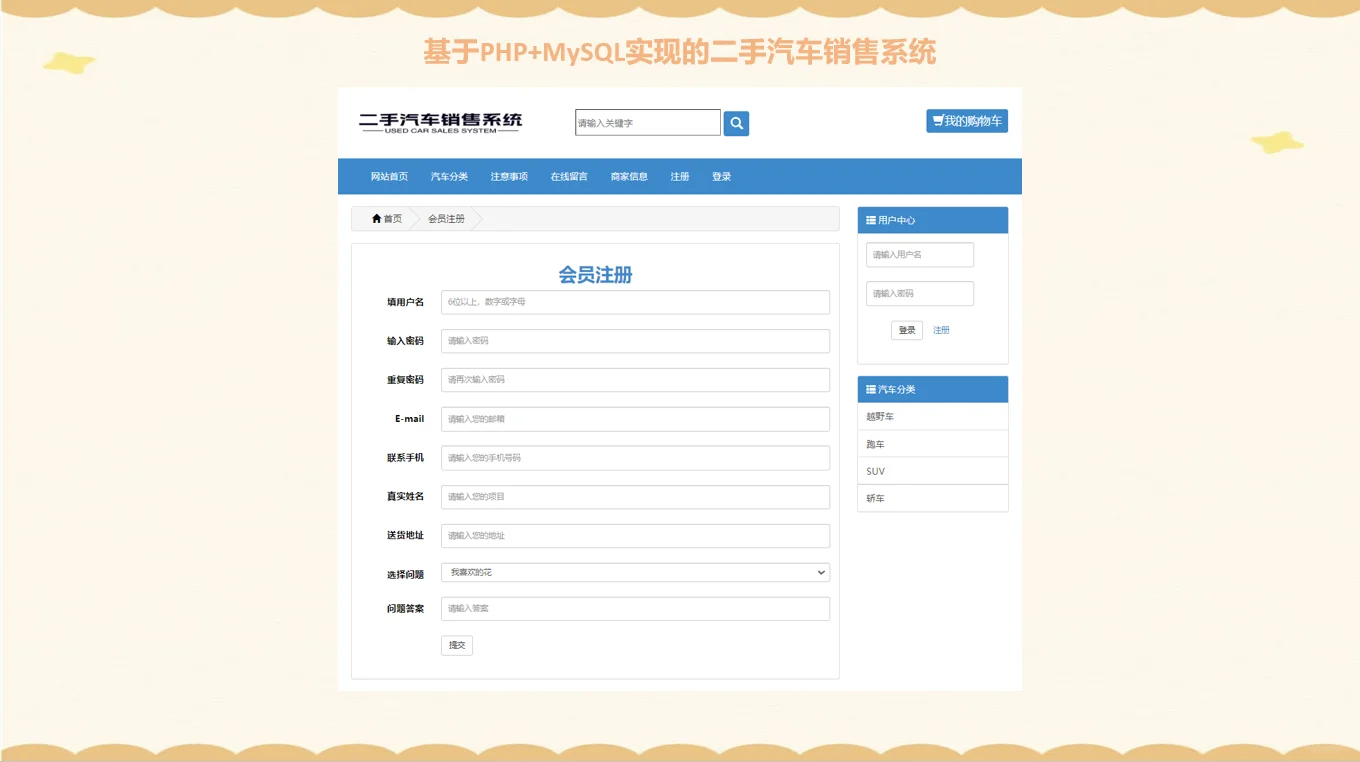Expand the question selector showing 我喜欢的花
The image size is (1360, 762).
(635, 572)
